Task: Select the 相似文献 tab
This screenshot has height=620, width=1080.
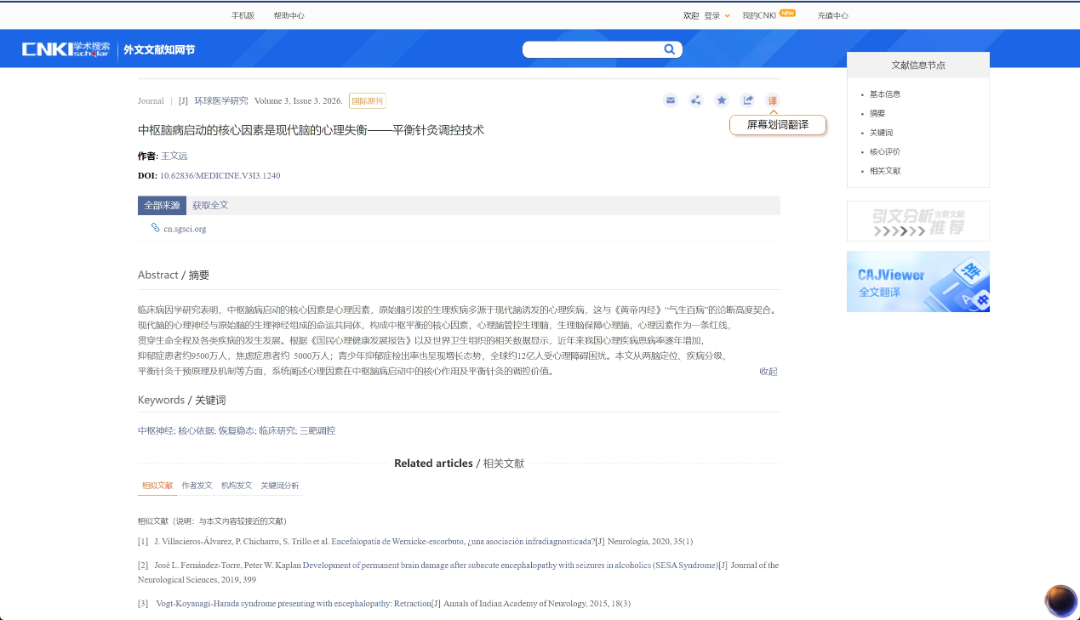Action: [157, 486]
